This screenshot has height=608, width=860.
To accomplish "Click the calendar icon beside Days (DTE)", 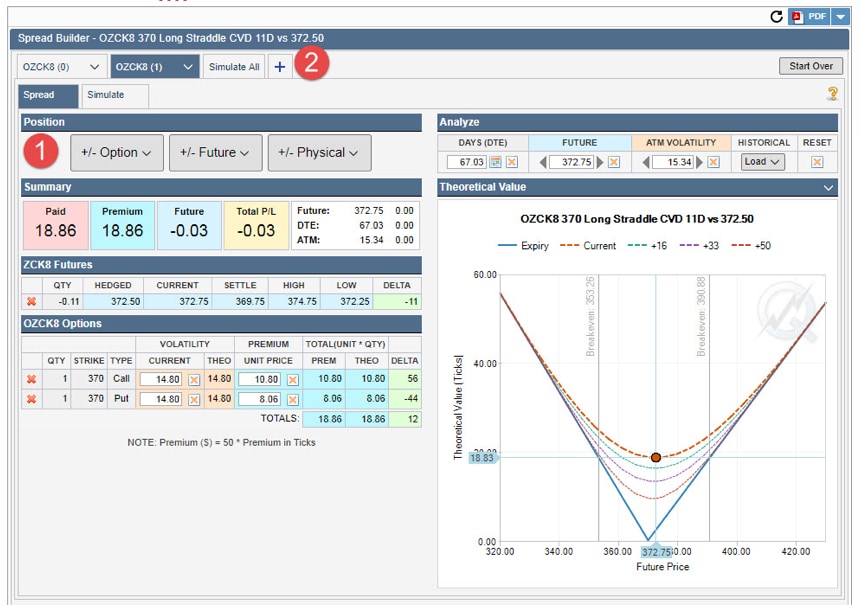I will [x=495, y=162].
